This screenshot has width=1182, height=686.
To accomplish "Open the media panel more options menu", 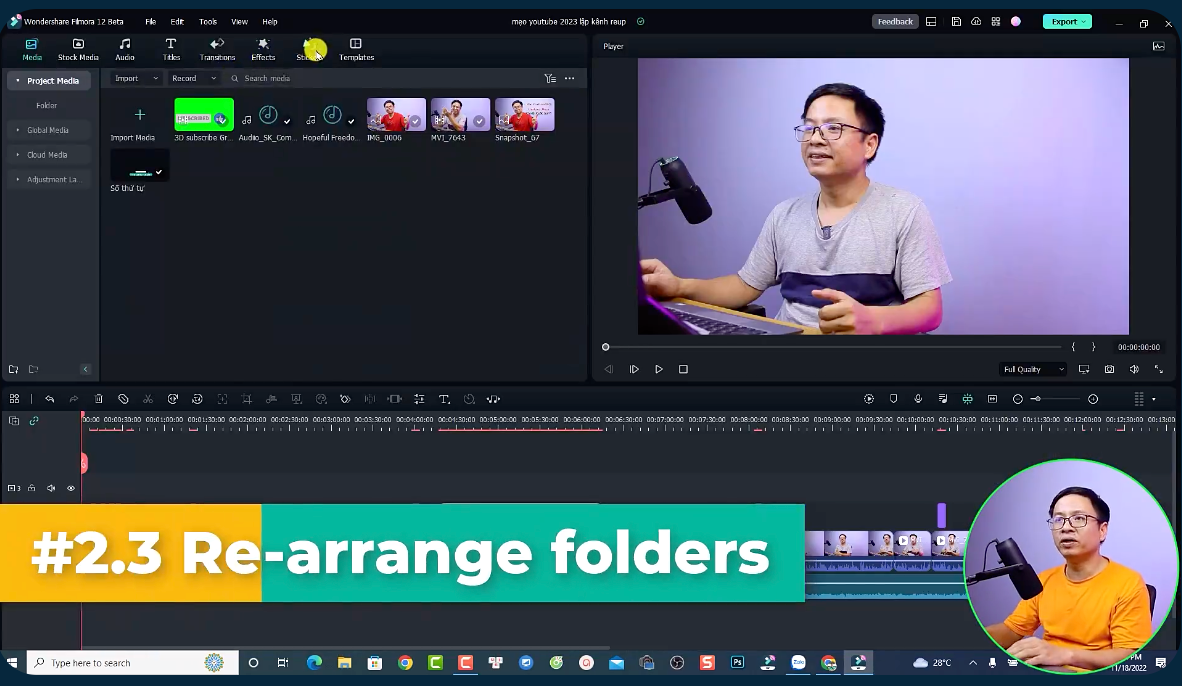I will coord(570,78).
